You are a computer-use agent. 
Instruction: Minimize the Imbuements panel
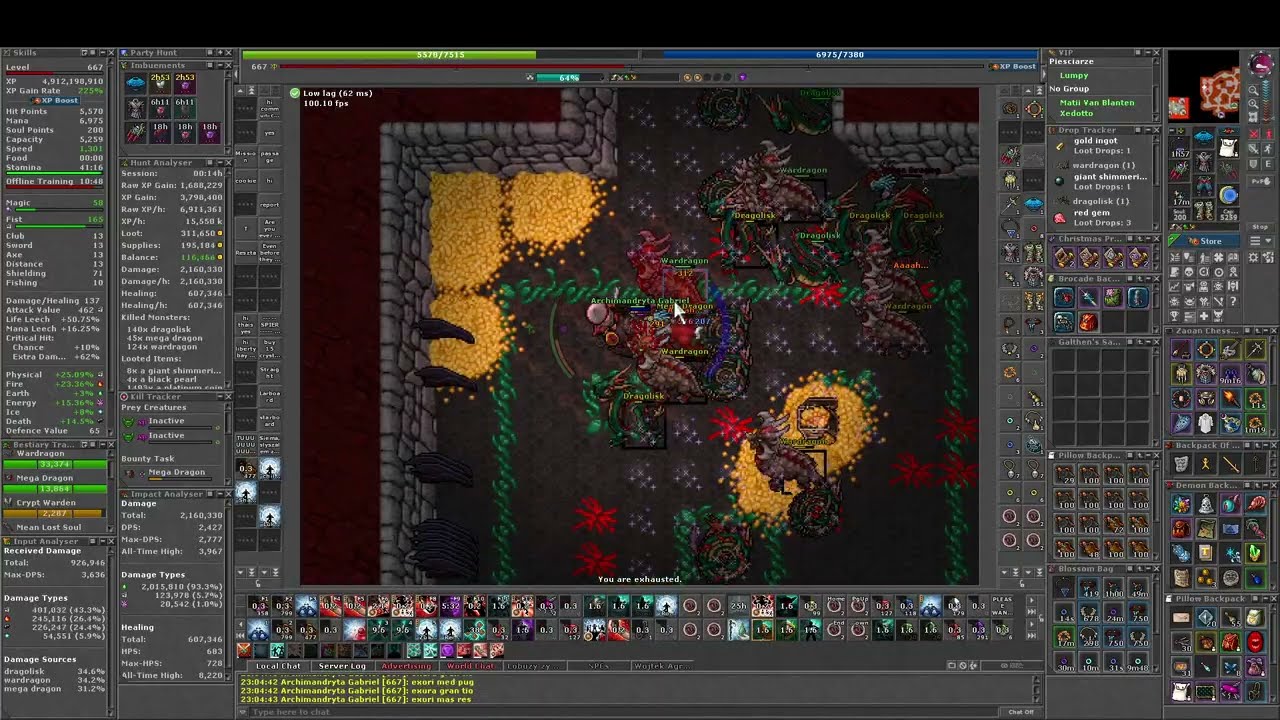pos(220,65)
